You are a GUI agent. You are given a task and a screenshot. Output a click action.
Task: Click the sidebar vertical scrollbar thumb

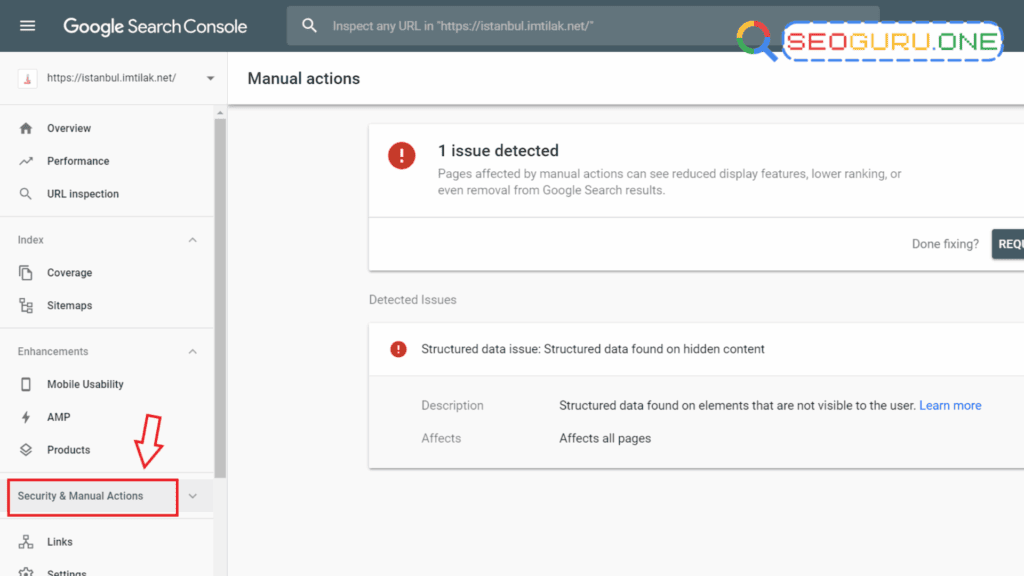(220, 297)
